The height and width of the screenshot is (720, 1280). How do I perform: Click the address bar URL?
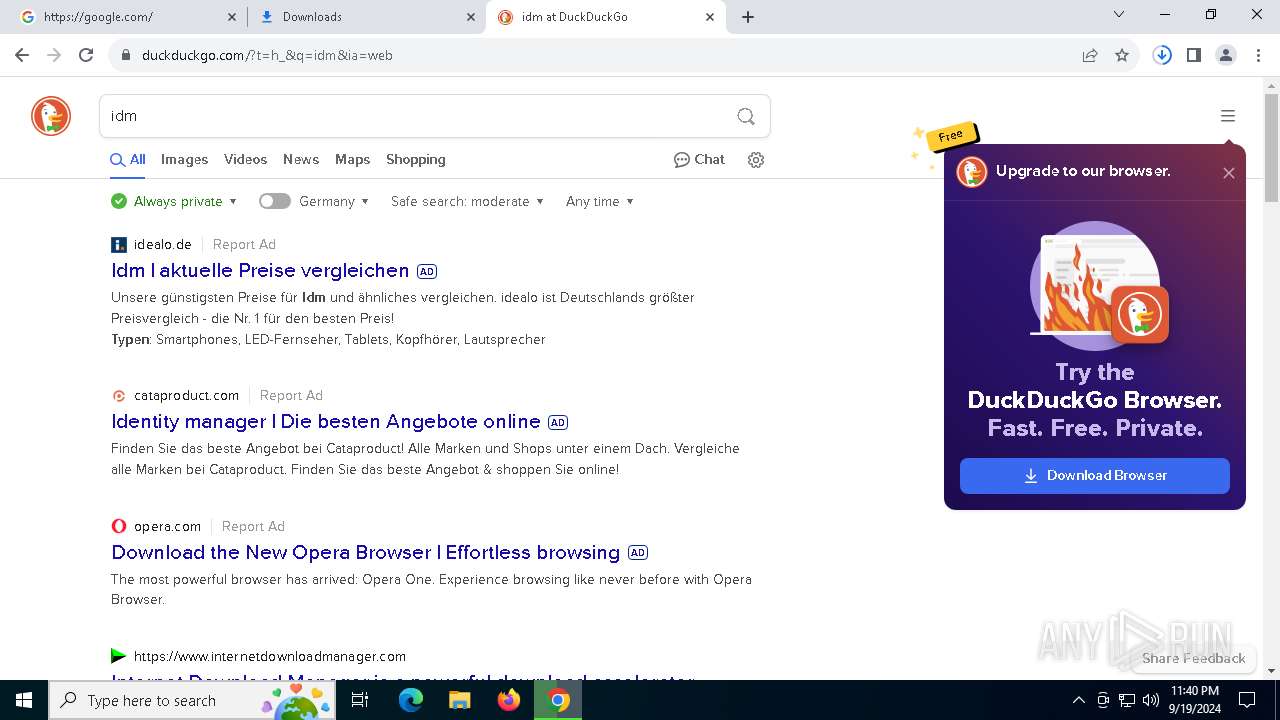pos(267,55)
